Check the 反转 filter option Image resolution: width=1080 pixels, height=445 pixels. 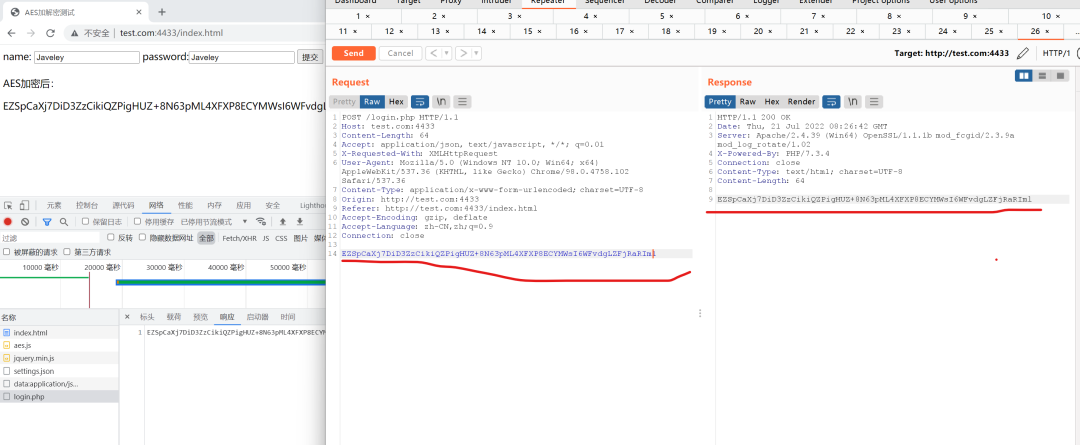(x=111, y=238)
